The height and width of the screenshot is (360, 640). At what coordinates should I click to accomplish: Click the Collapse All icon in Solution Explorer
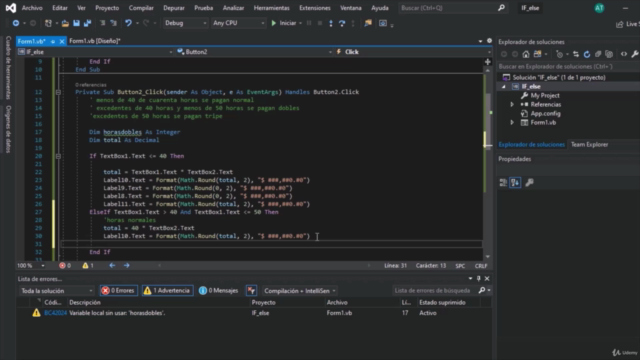(598, 54)
